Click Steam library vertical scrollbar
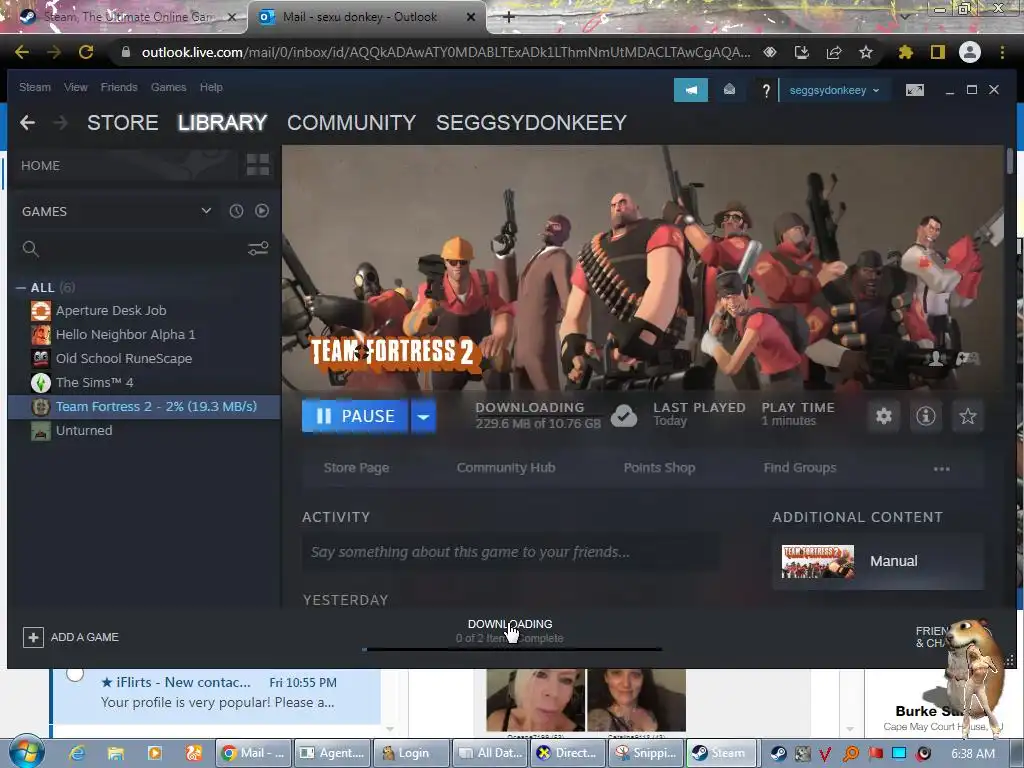Screen dimensions: 1024x768 pos(1010,160)
